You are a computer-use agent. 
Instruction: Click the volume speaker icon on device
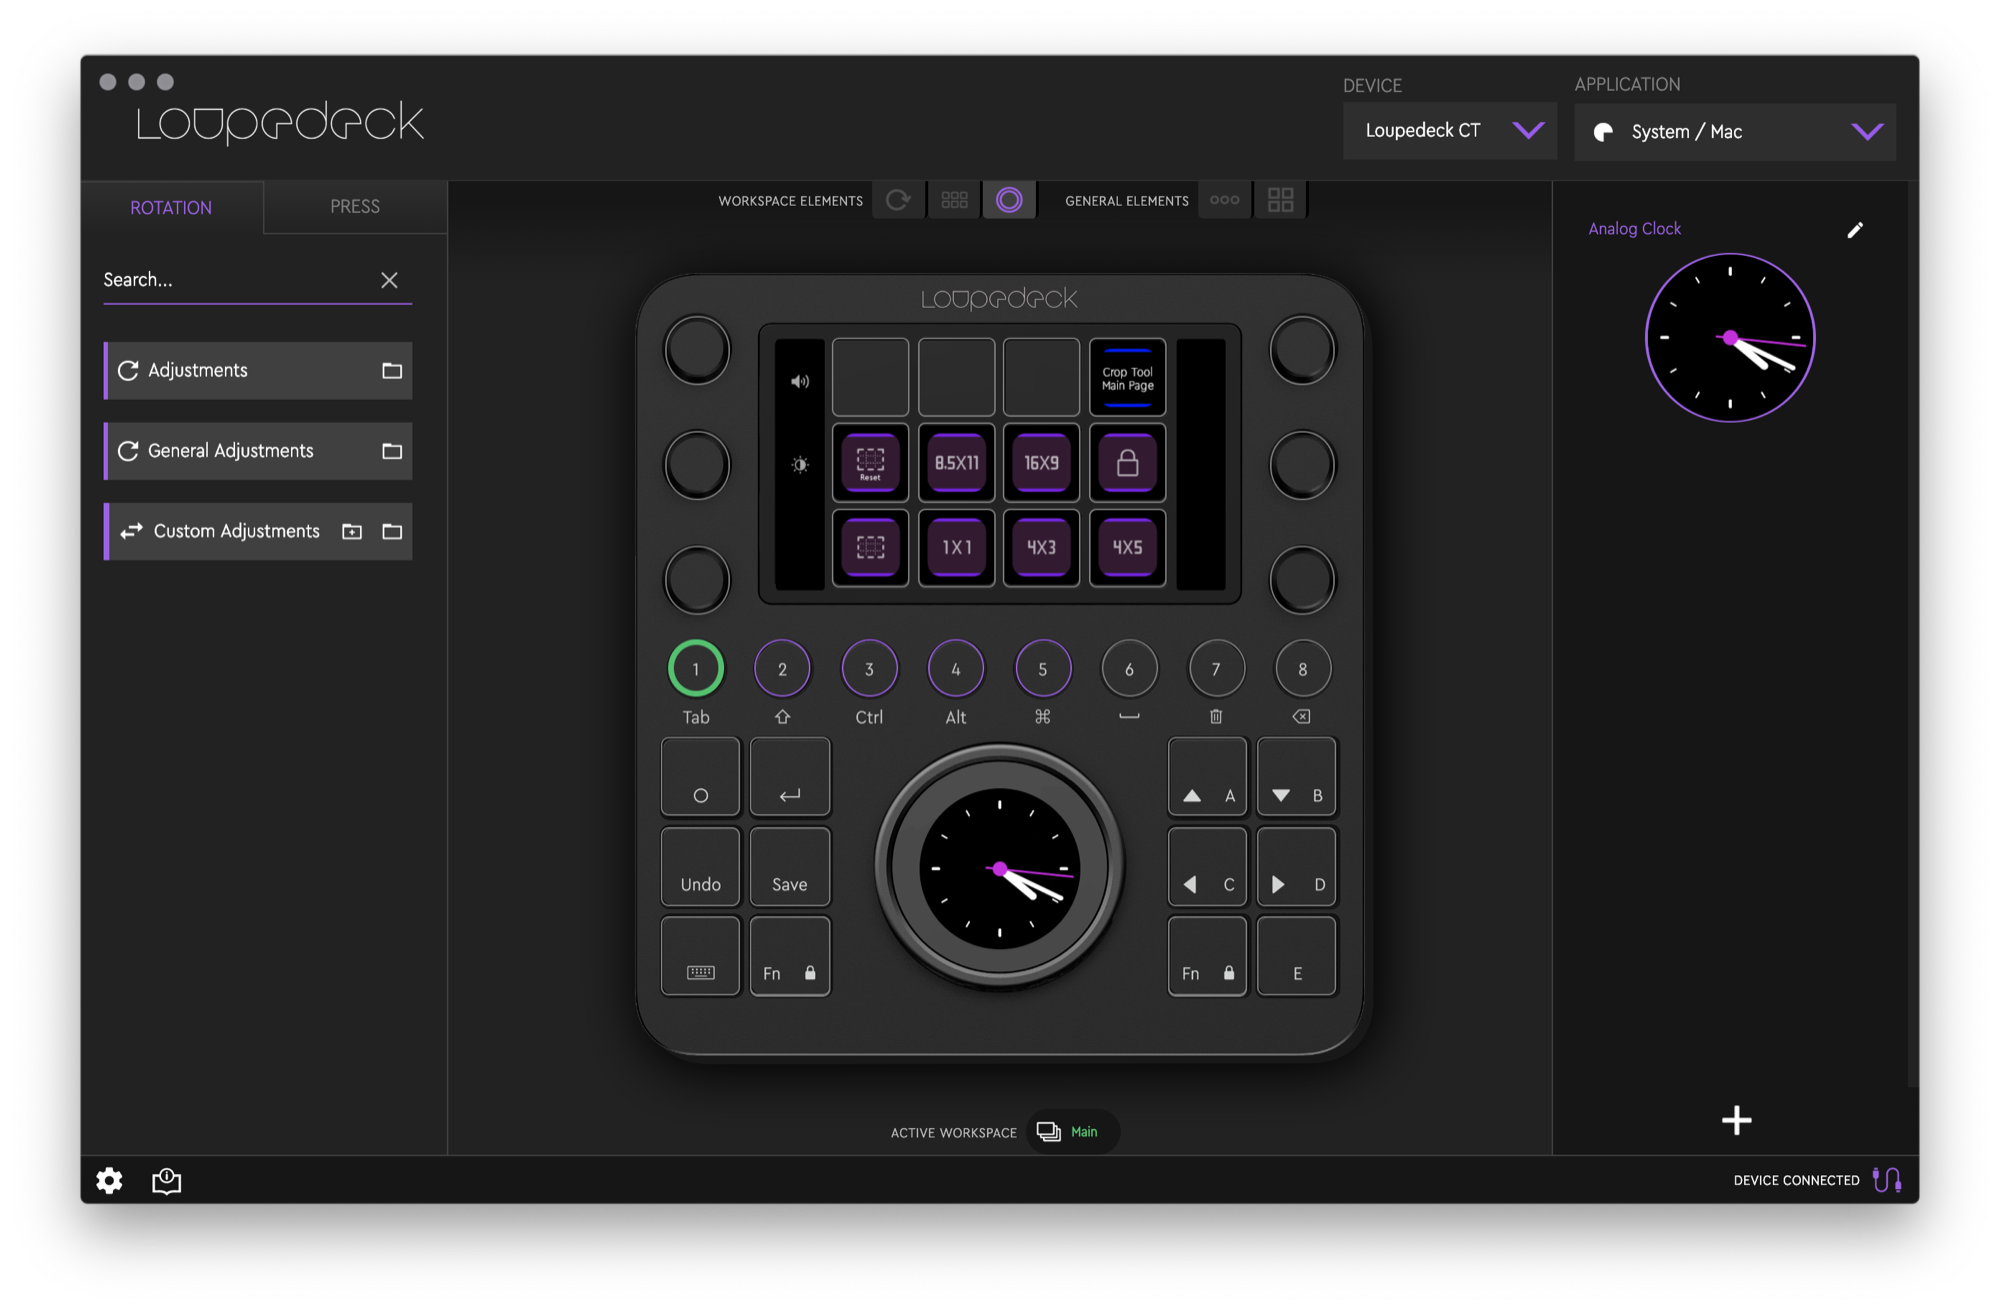tap(800, 381)
